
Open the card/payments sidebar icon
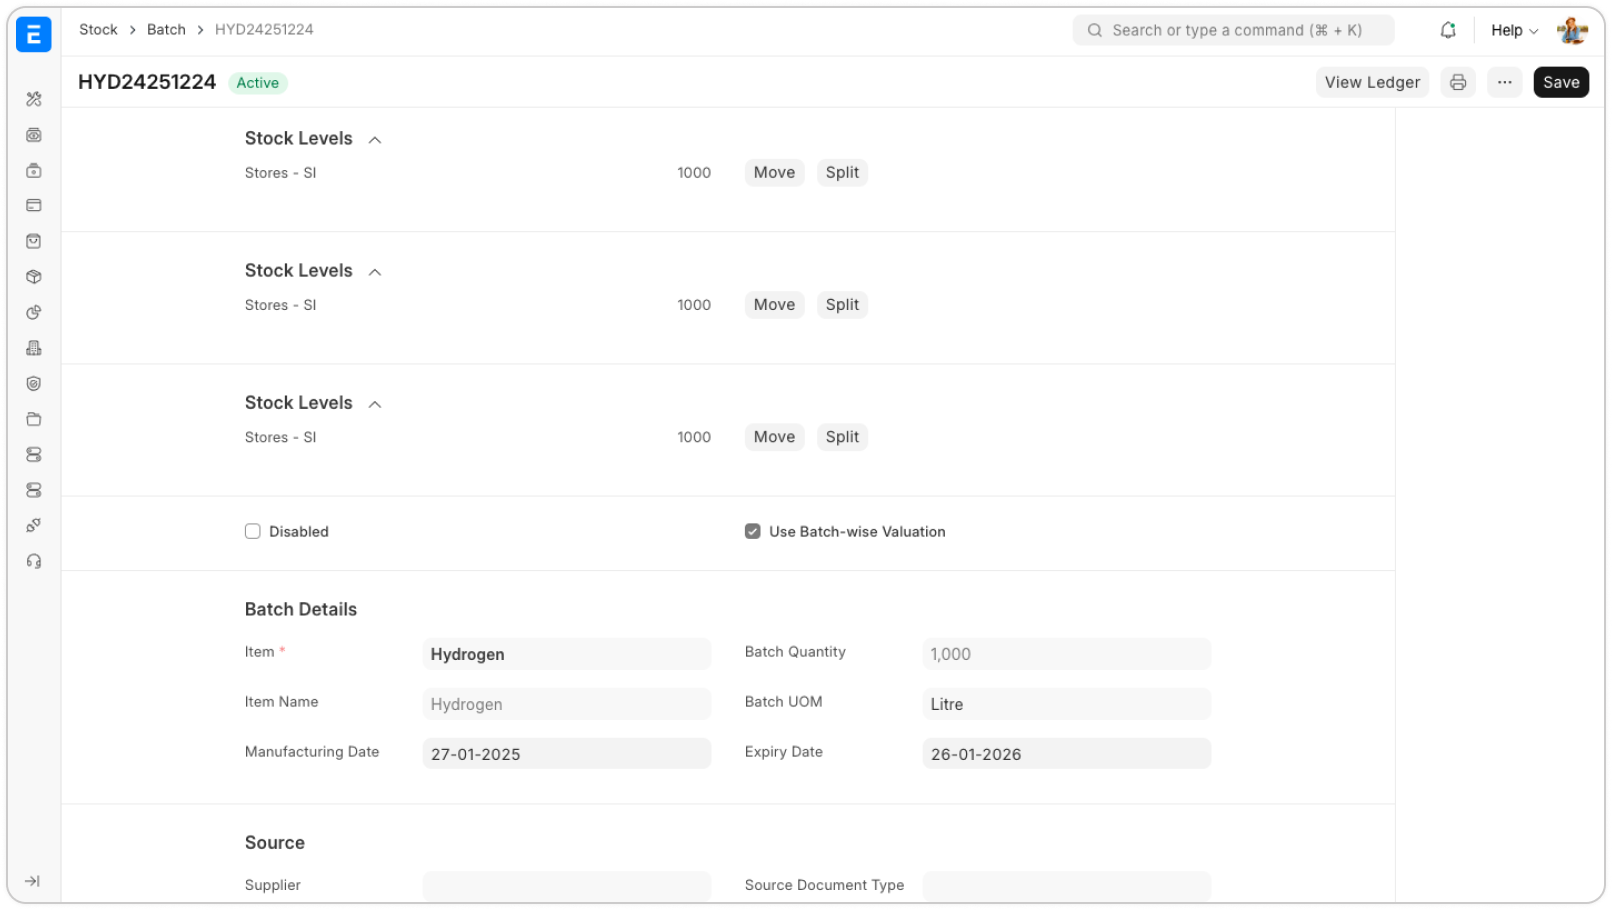[x=34, y=206]
